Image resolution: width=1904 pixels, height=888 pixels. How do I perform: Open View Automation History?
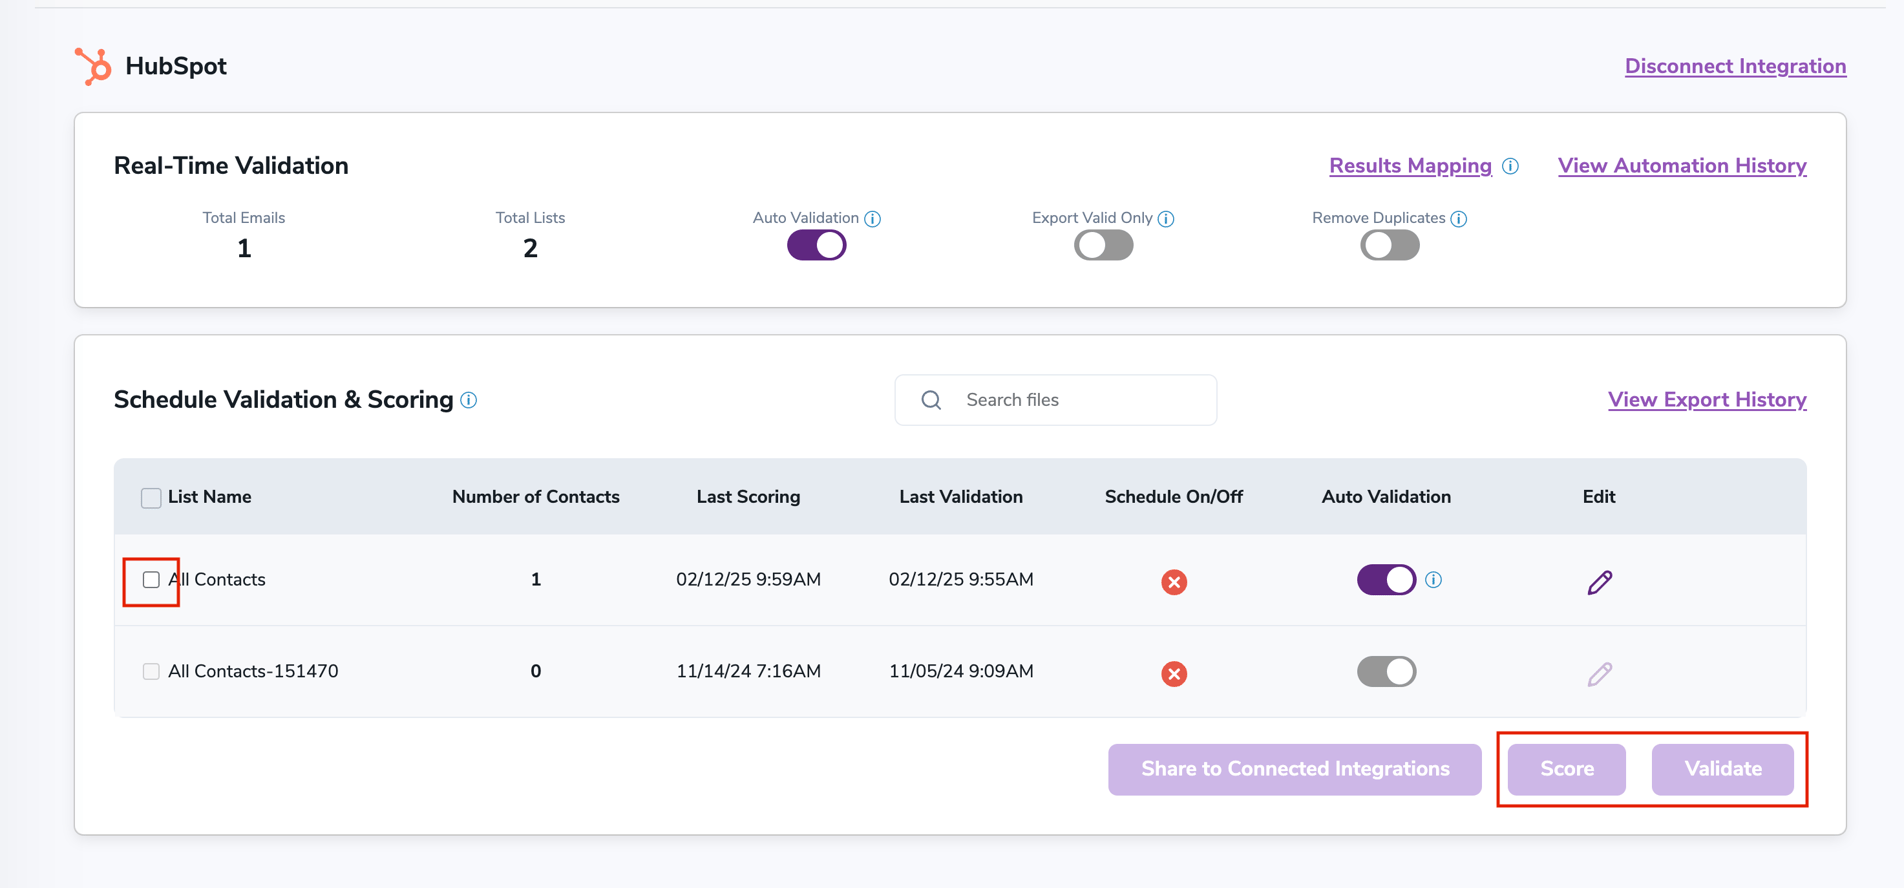pos(1682,166)
